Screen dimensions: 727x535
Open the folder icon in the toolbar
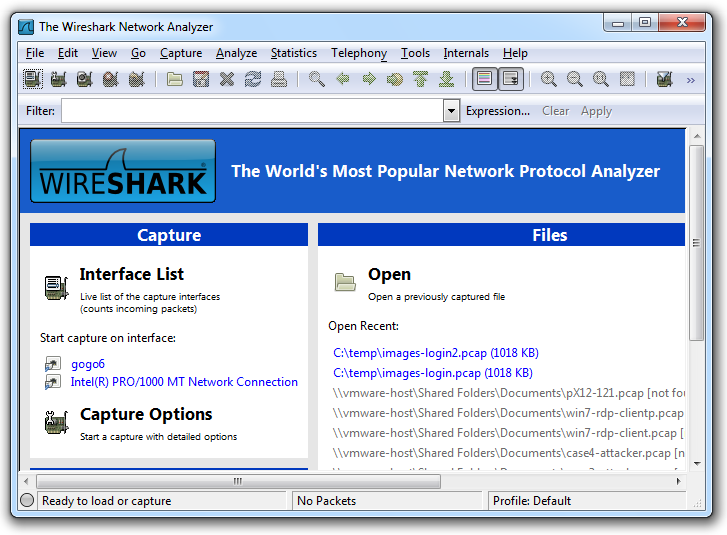click(x=175, y=79)
